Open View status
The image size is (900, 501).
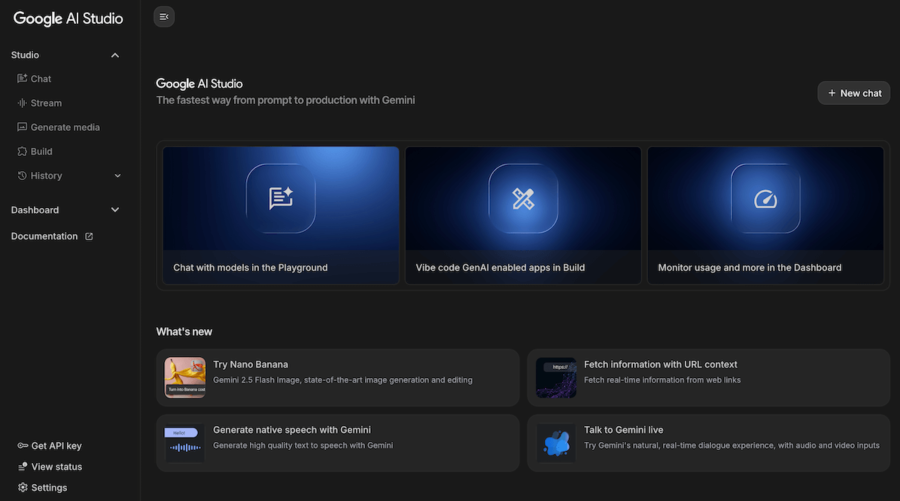[56, 467]
